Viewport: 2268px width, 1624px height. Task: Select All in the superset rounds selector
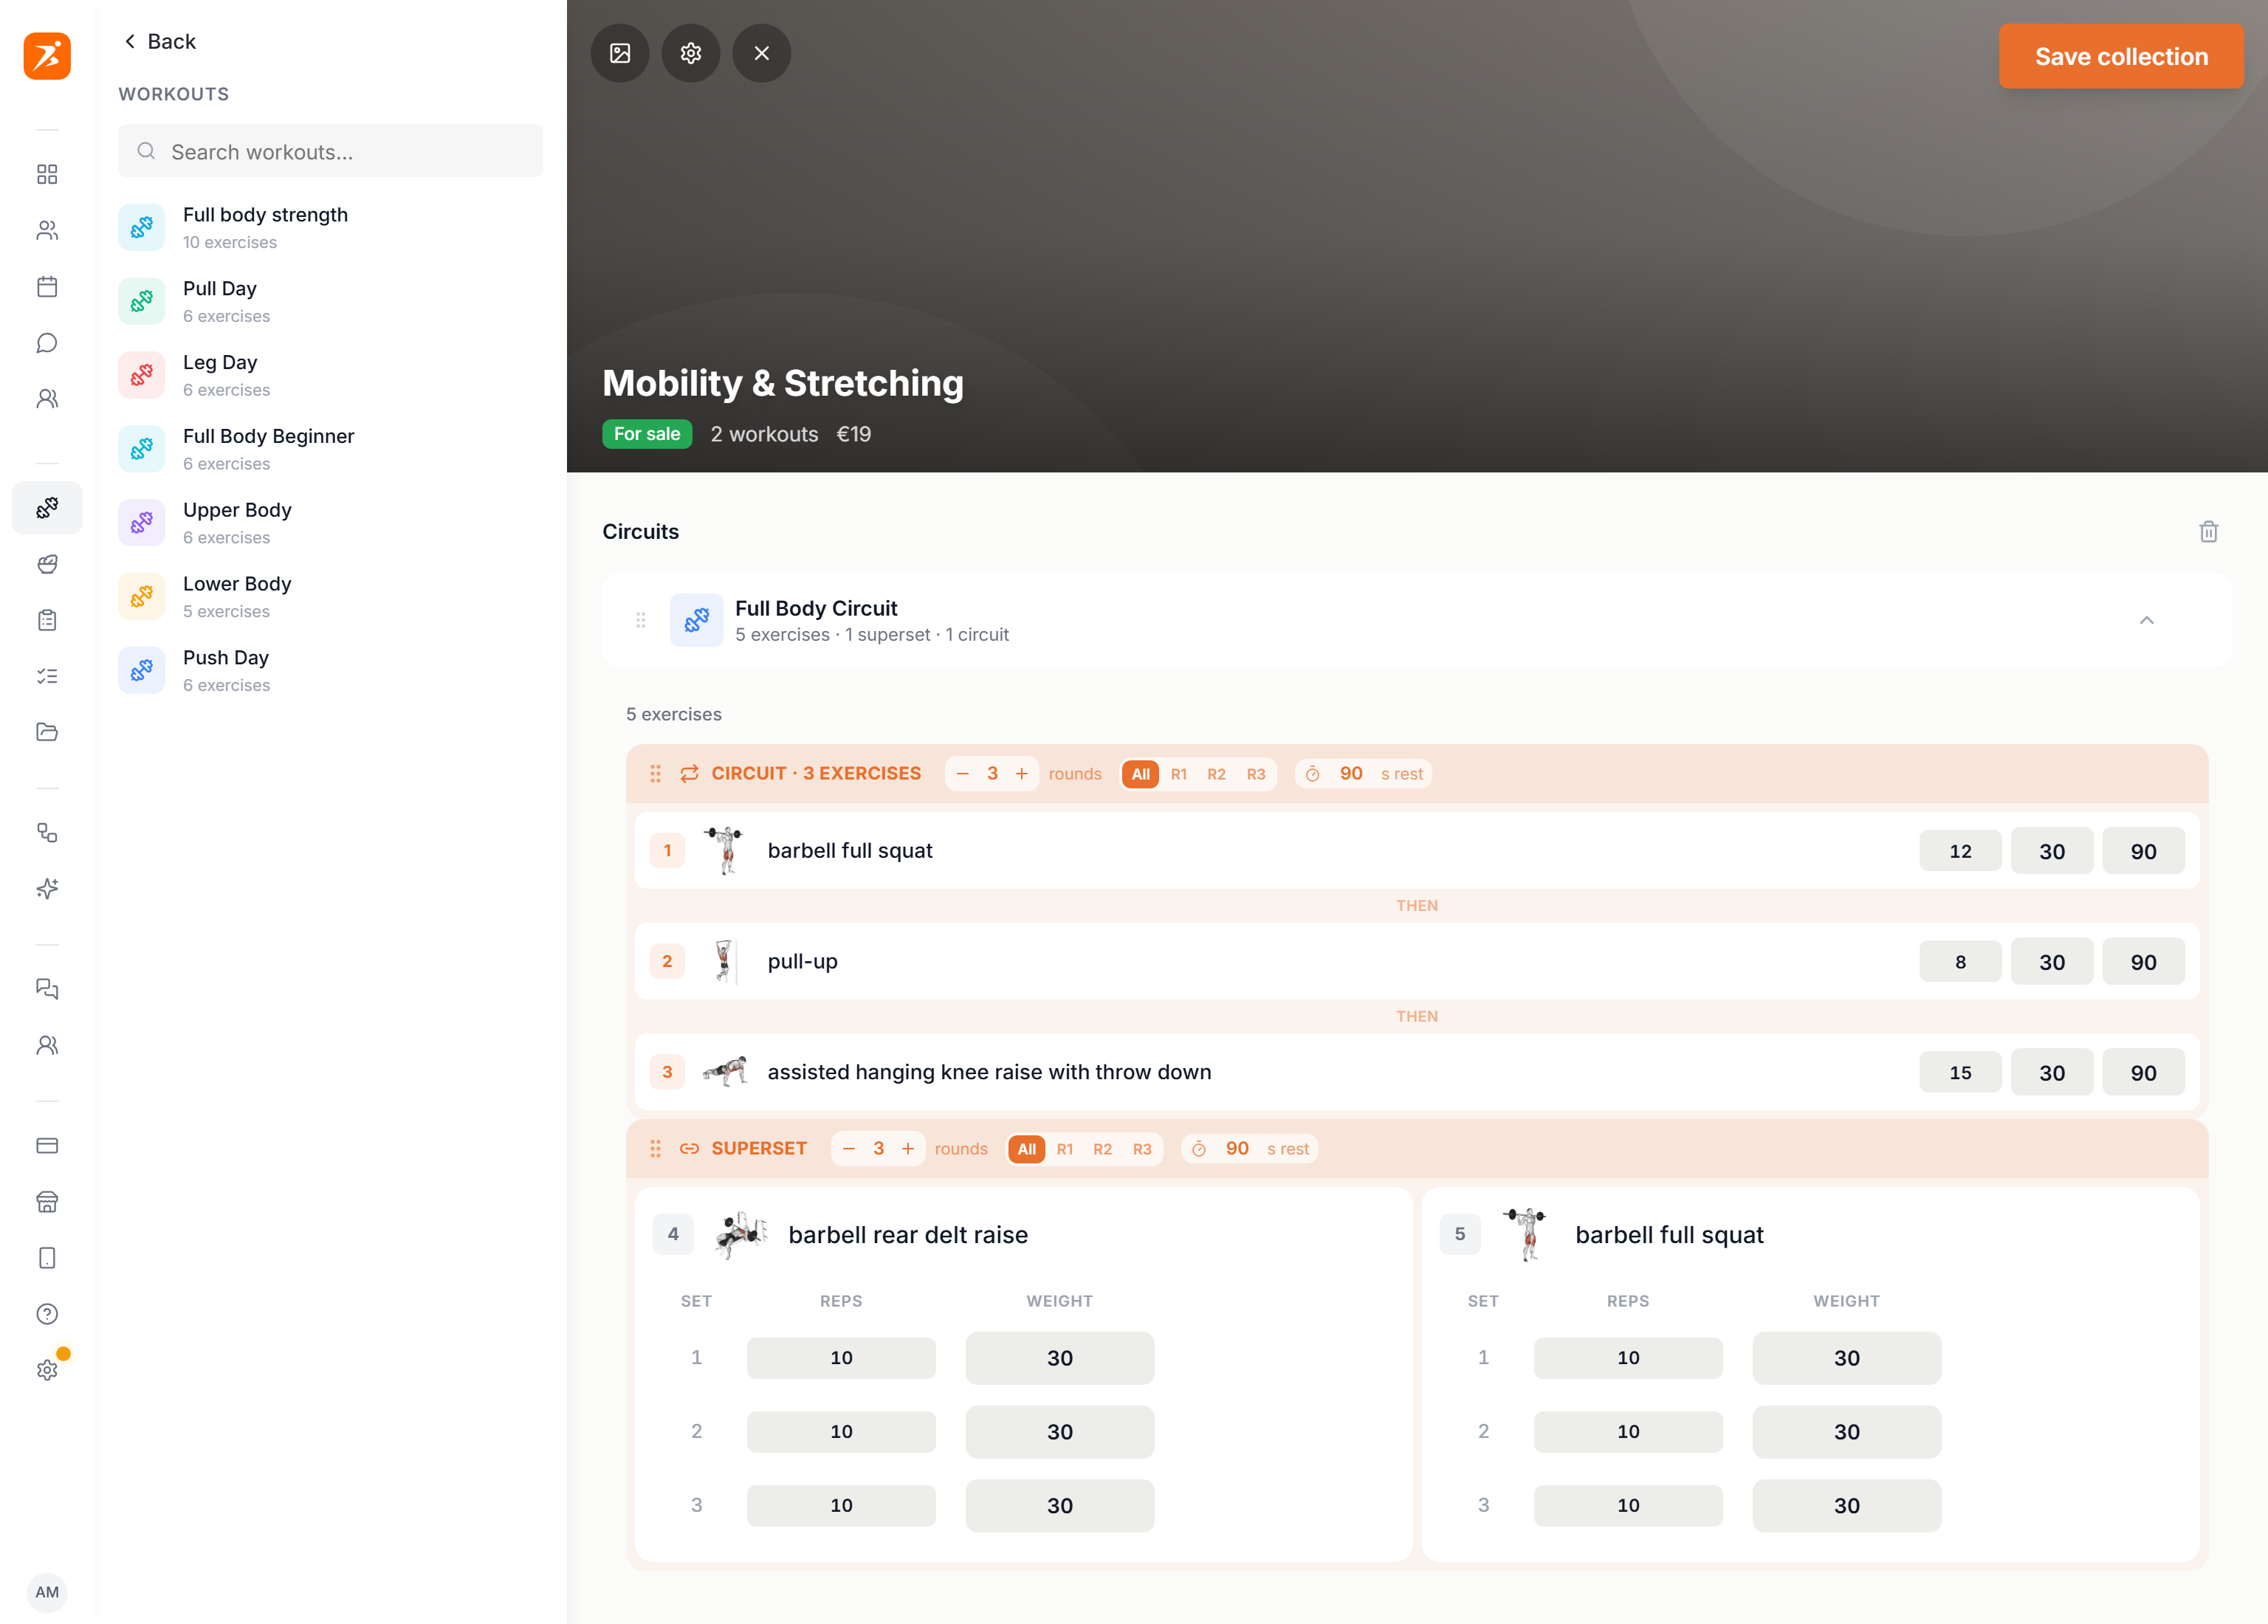pos(1026,1149)
